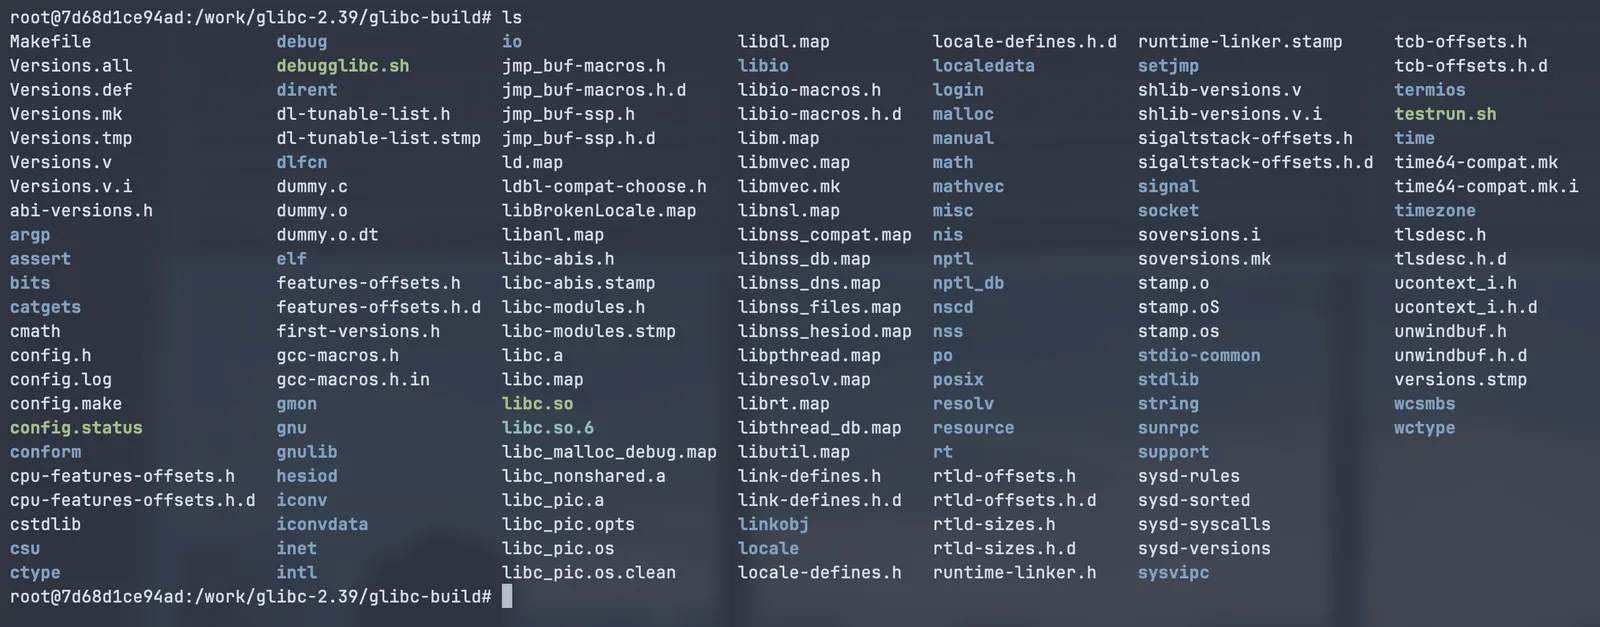Select the nptl_db directory entry
The height and width of the screenshot is (627, 1600).
tap(968, 283)
